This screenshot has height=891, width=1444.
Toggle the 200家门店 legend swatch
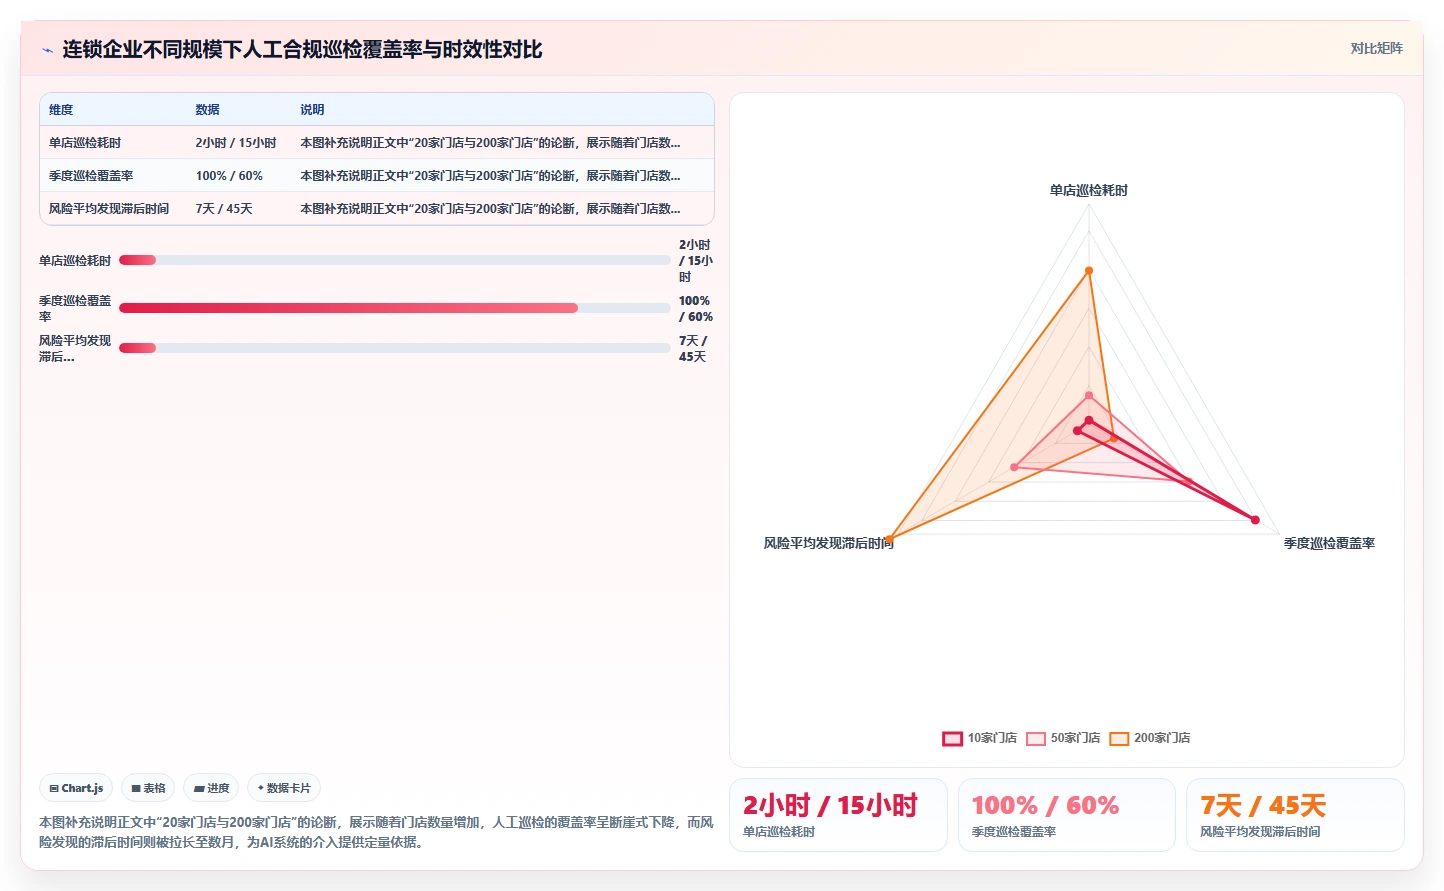coord(1119,739)
